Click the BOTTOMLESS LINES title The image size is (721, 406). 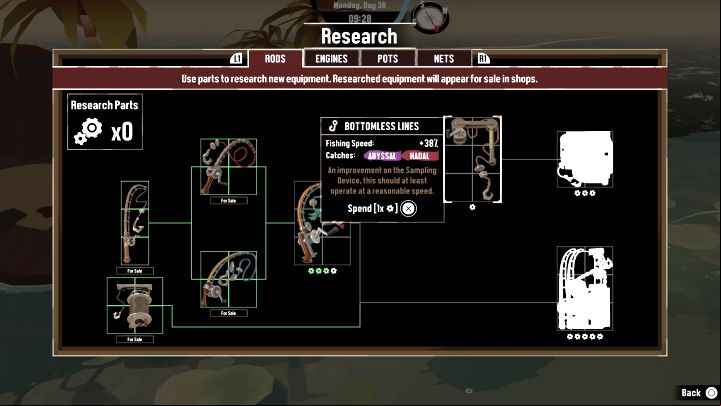pyautogui.click(x=382, y=126)
